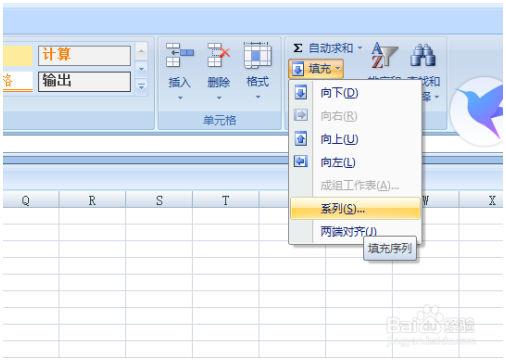506x361 pixels.
Task: Click the Fill down arrow icon in menu
Action: [x=301, y=93]
